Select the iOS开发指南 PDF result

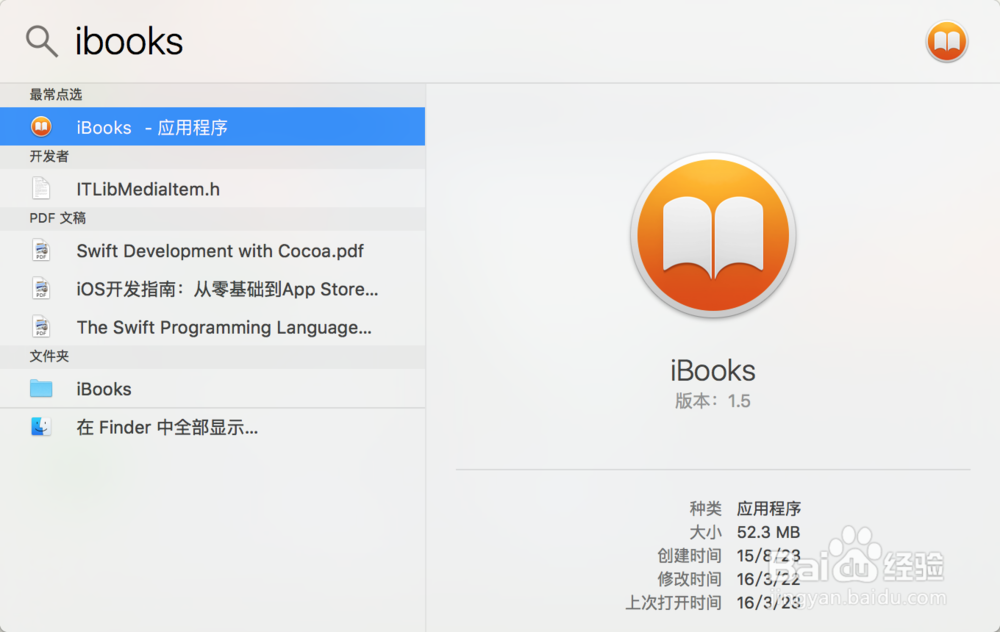click(x=212, y=289)
